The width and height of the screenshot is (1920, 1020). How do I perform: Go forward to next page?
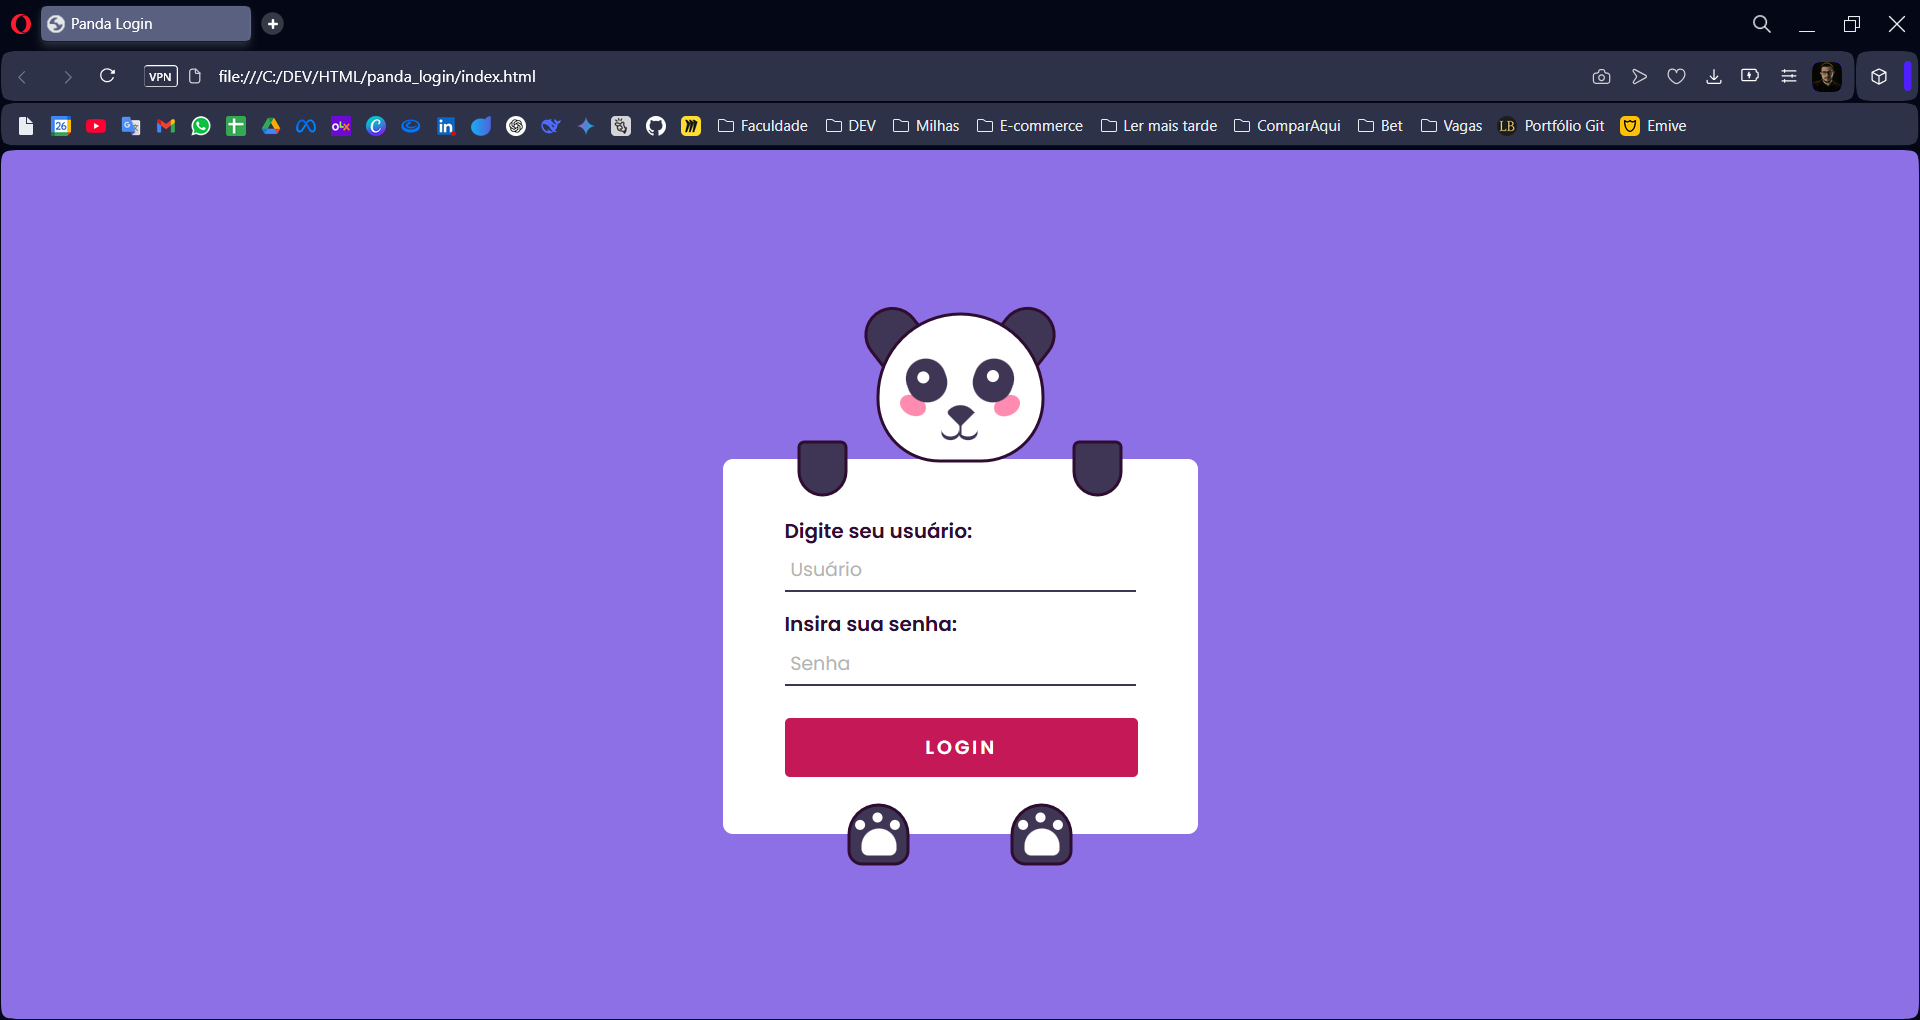[x=67, y=77]
